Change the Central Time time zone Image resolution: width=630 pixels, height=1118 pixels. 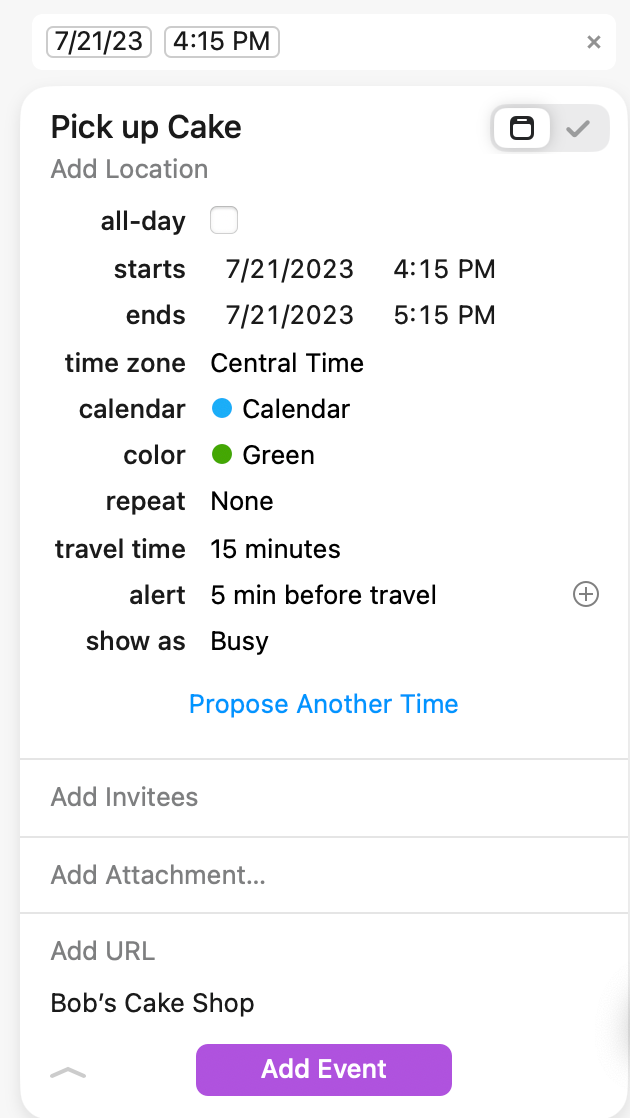click(287, 363)
